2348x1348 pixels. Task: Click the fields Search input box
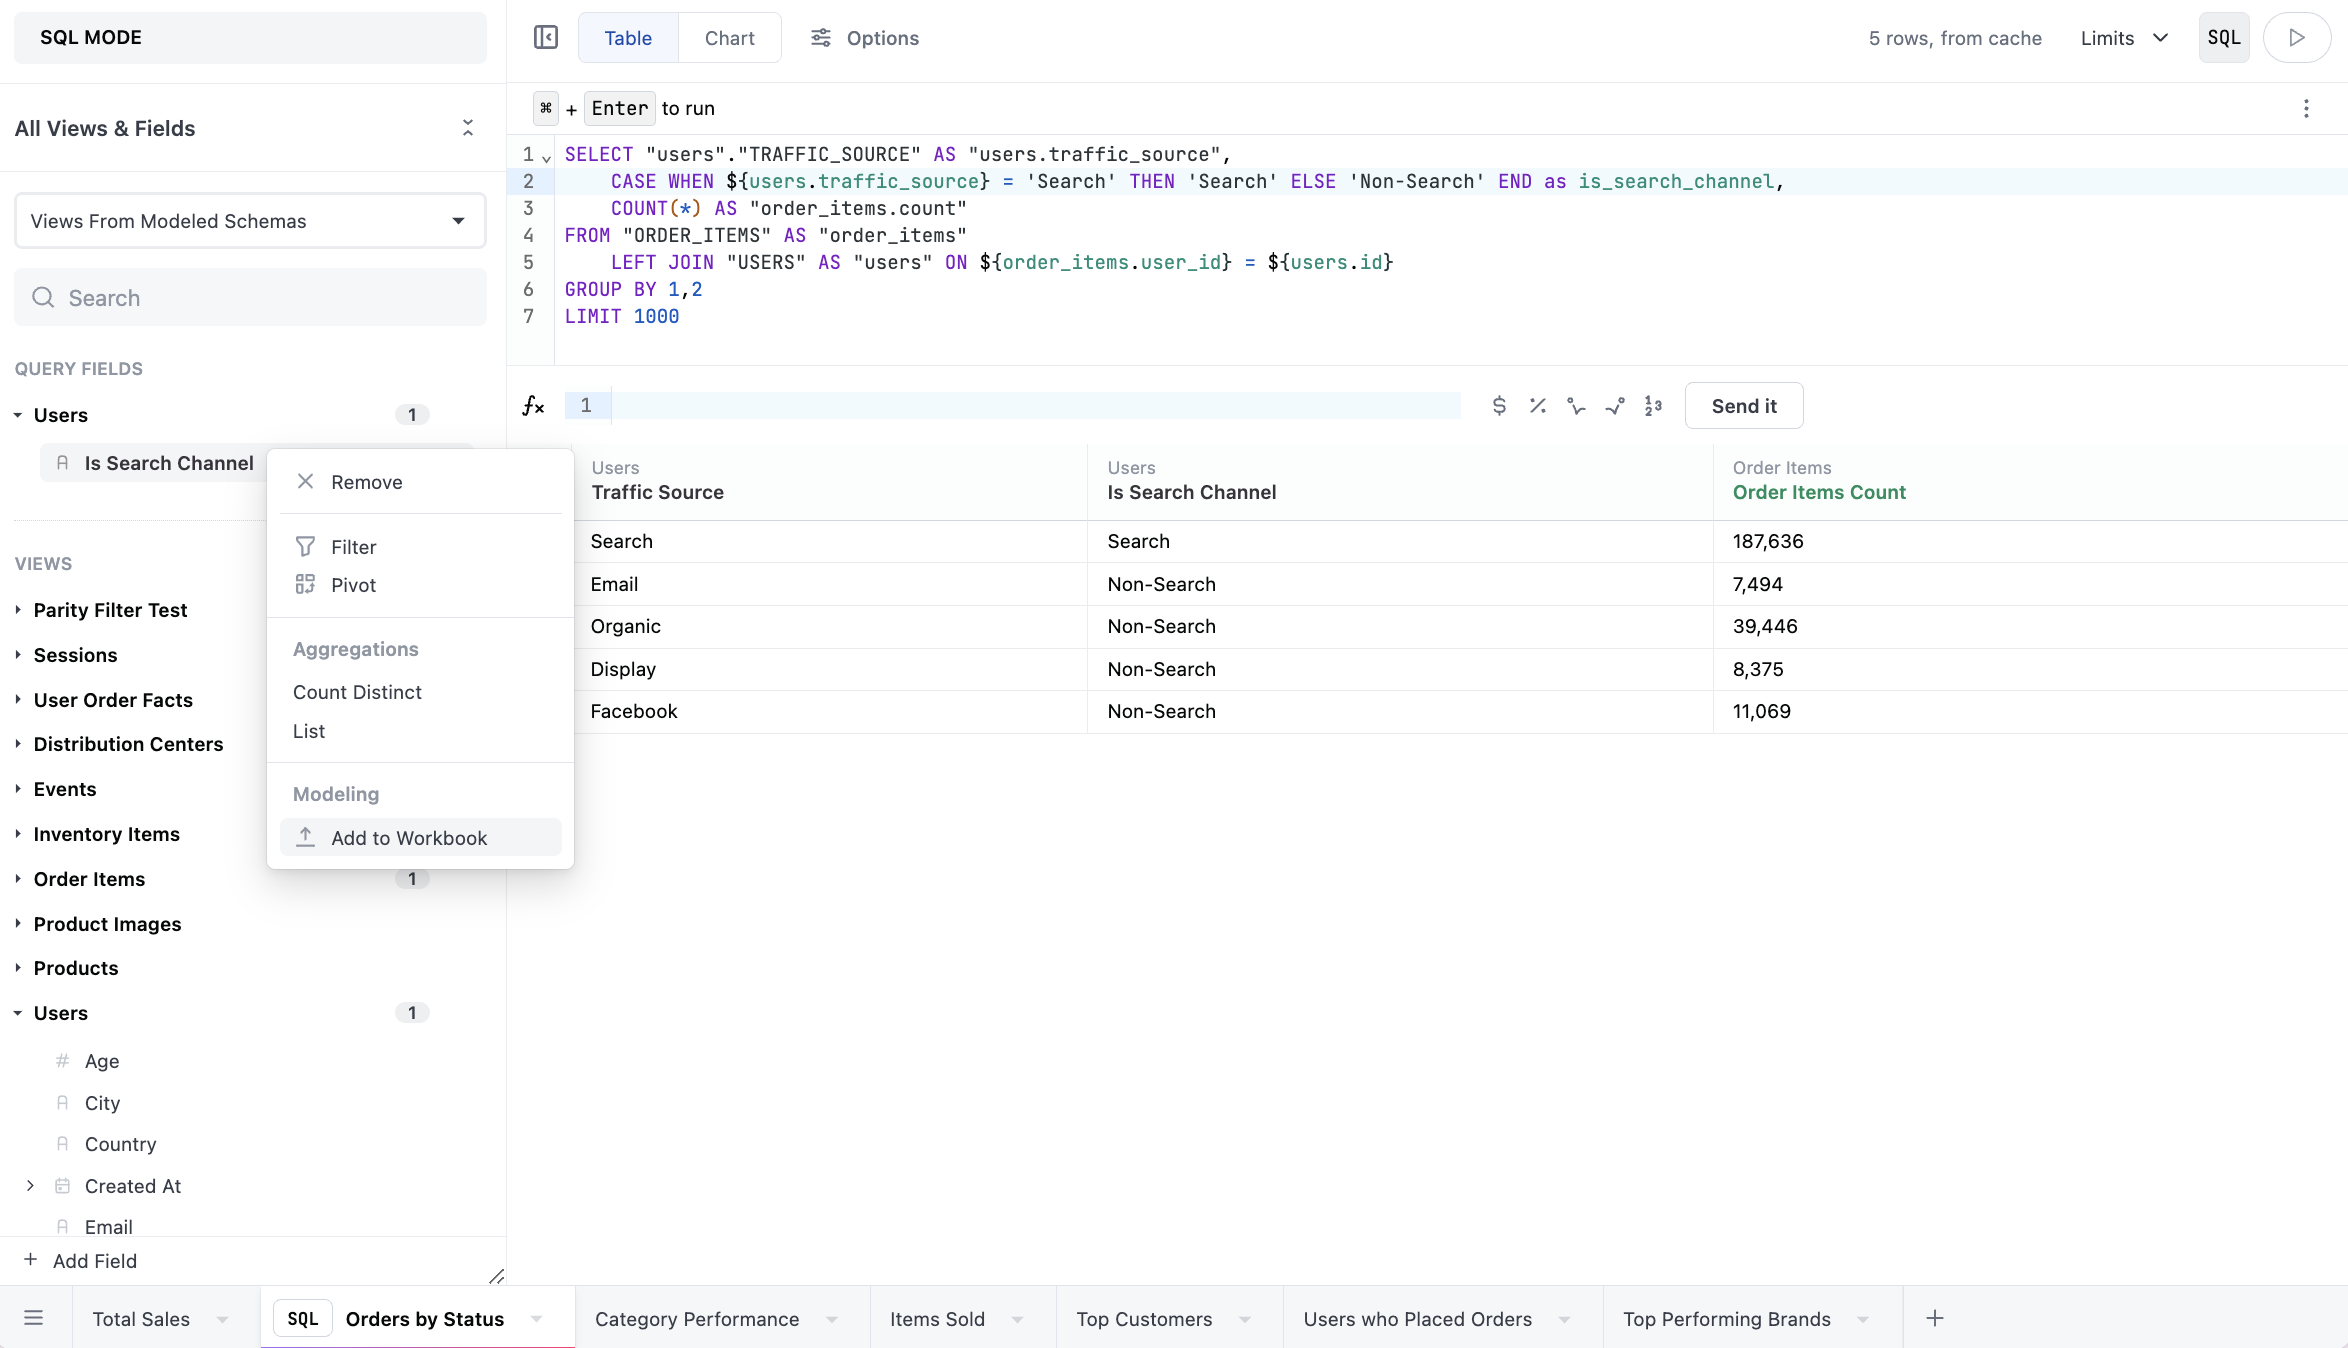pos(250,298)
